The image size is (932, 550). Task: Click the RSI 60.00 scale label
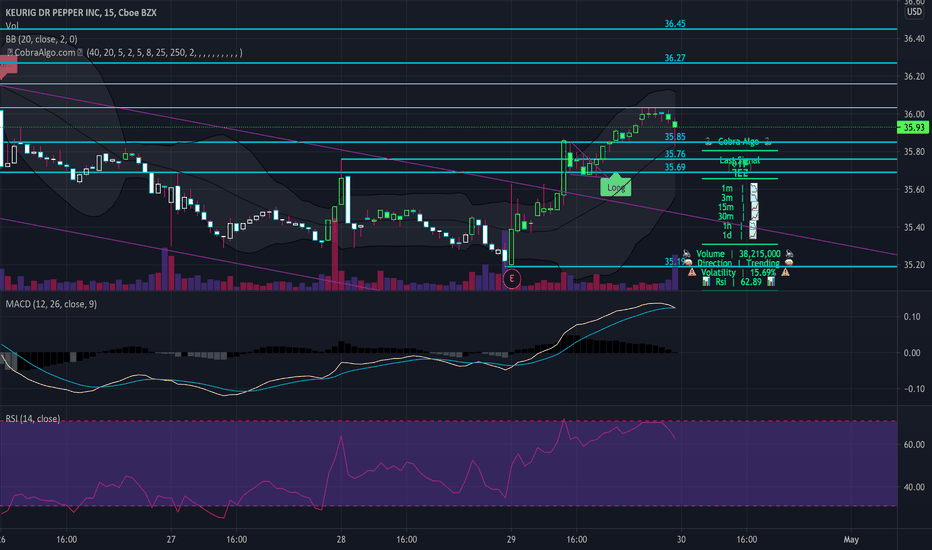pos(914,444)
